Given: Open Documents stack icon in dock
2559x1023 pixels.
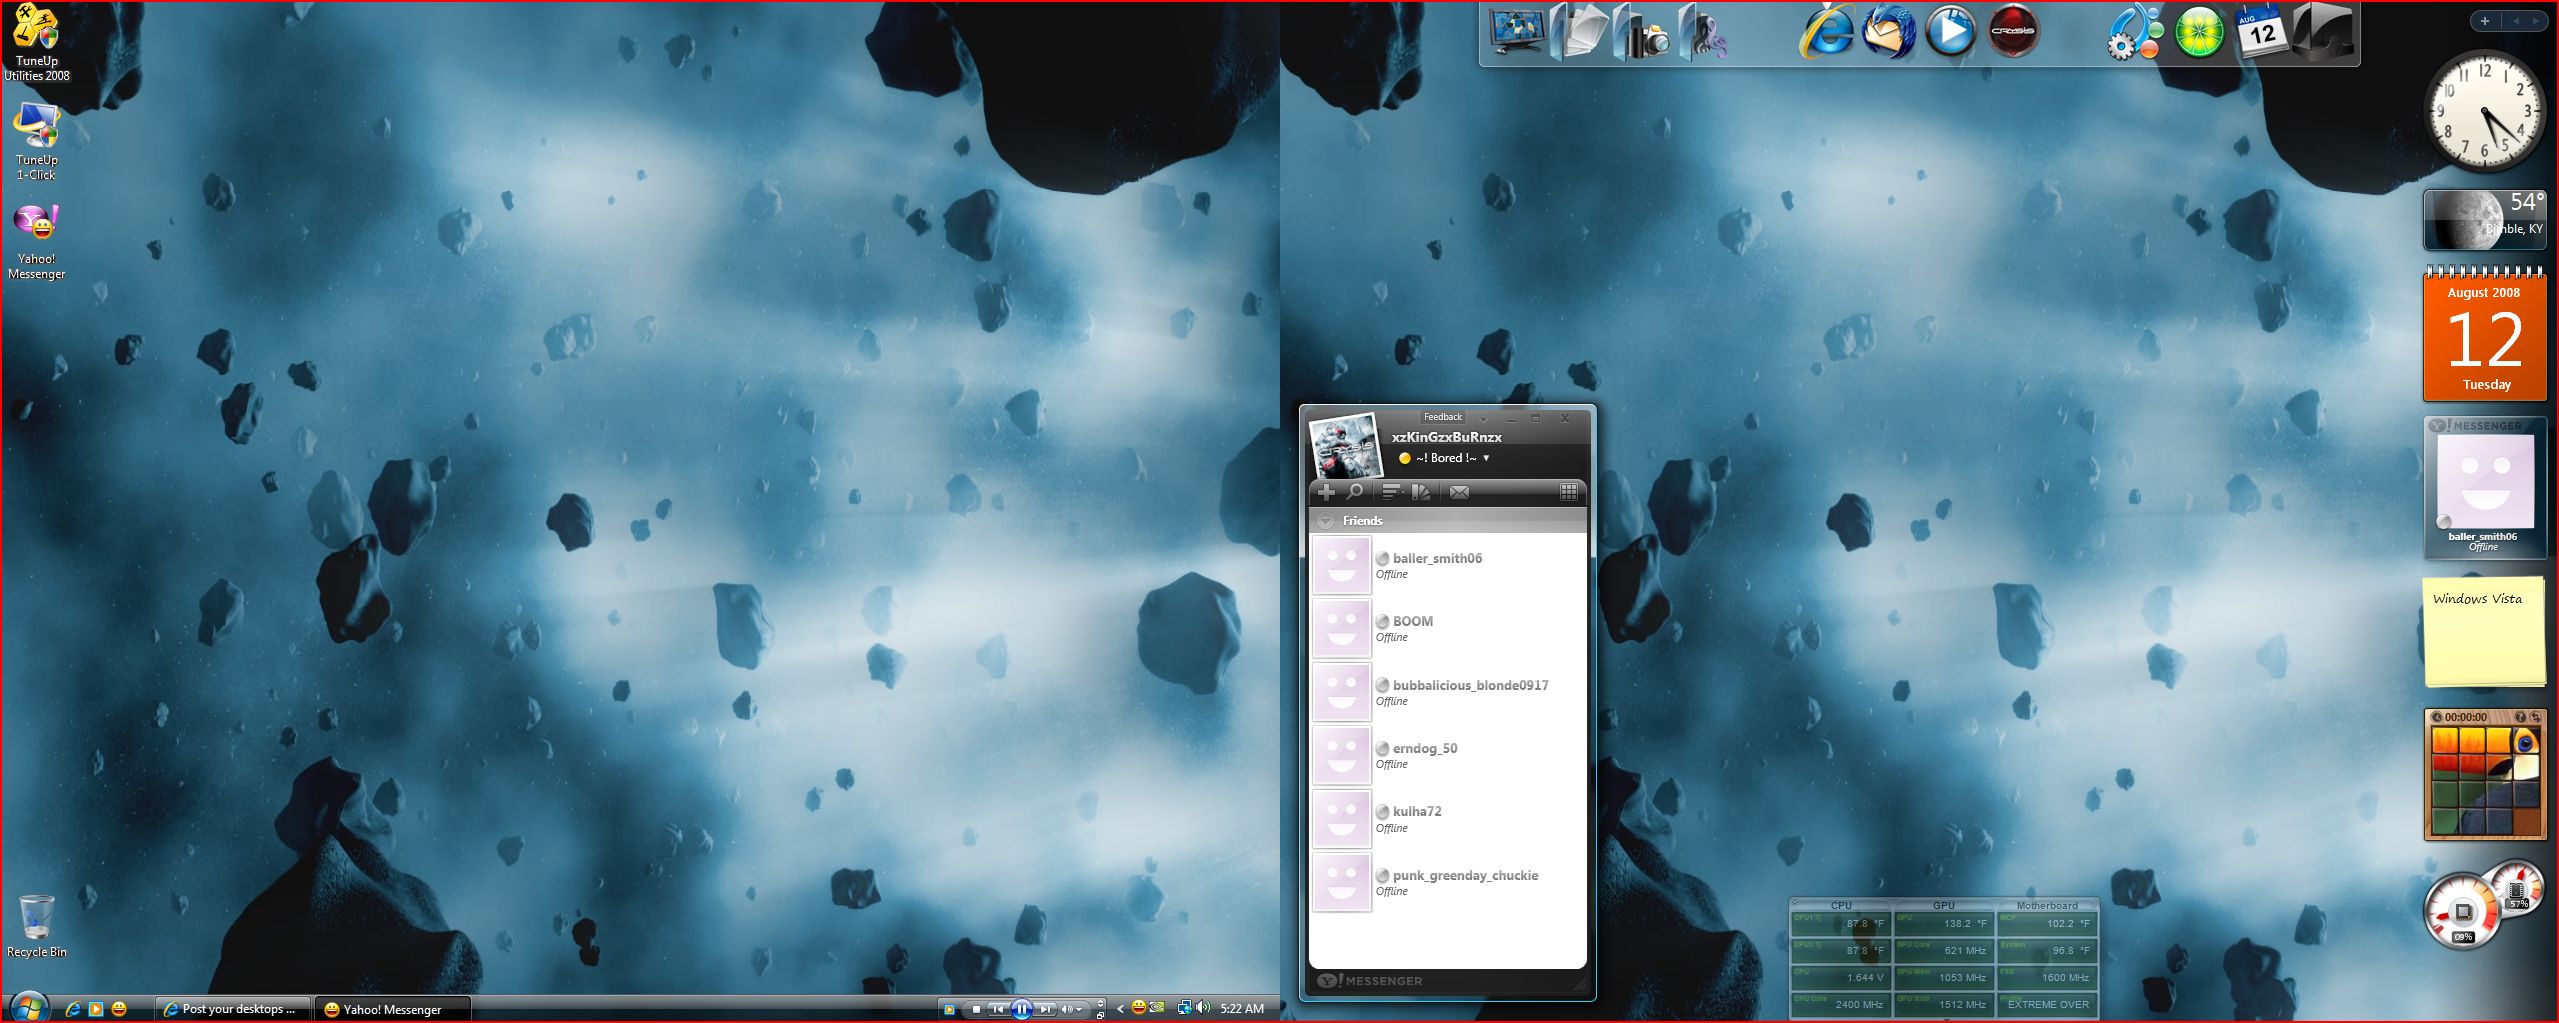Looking at the screenshot, I should pos(1579,32).
